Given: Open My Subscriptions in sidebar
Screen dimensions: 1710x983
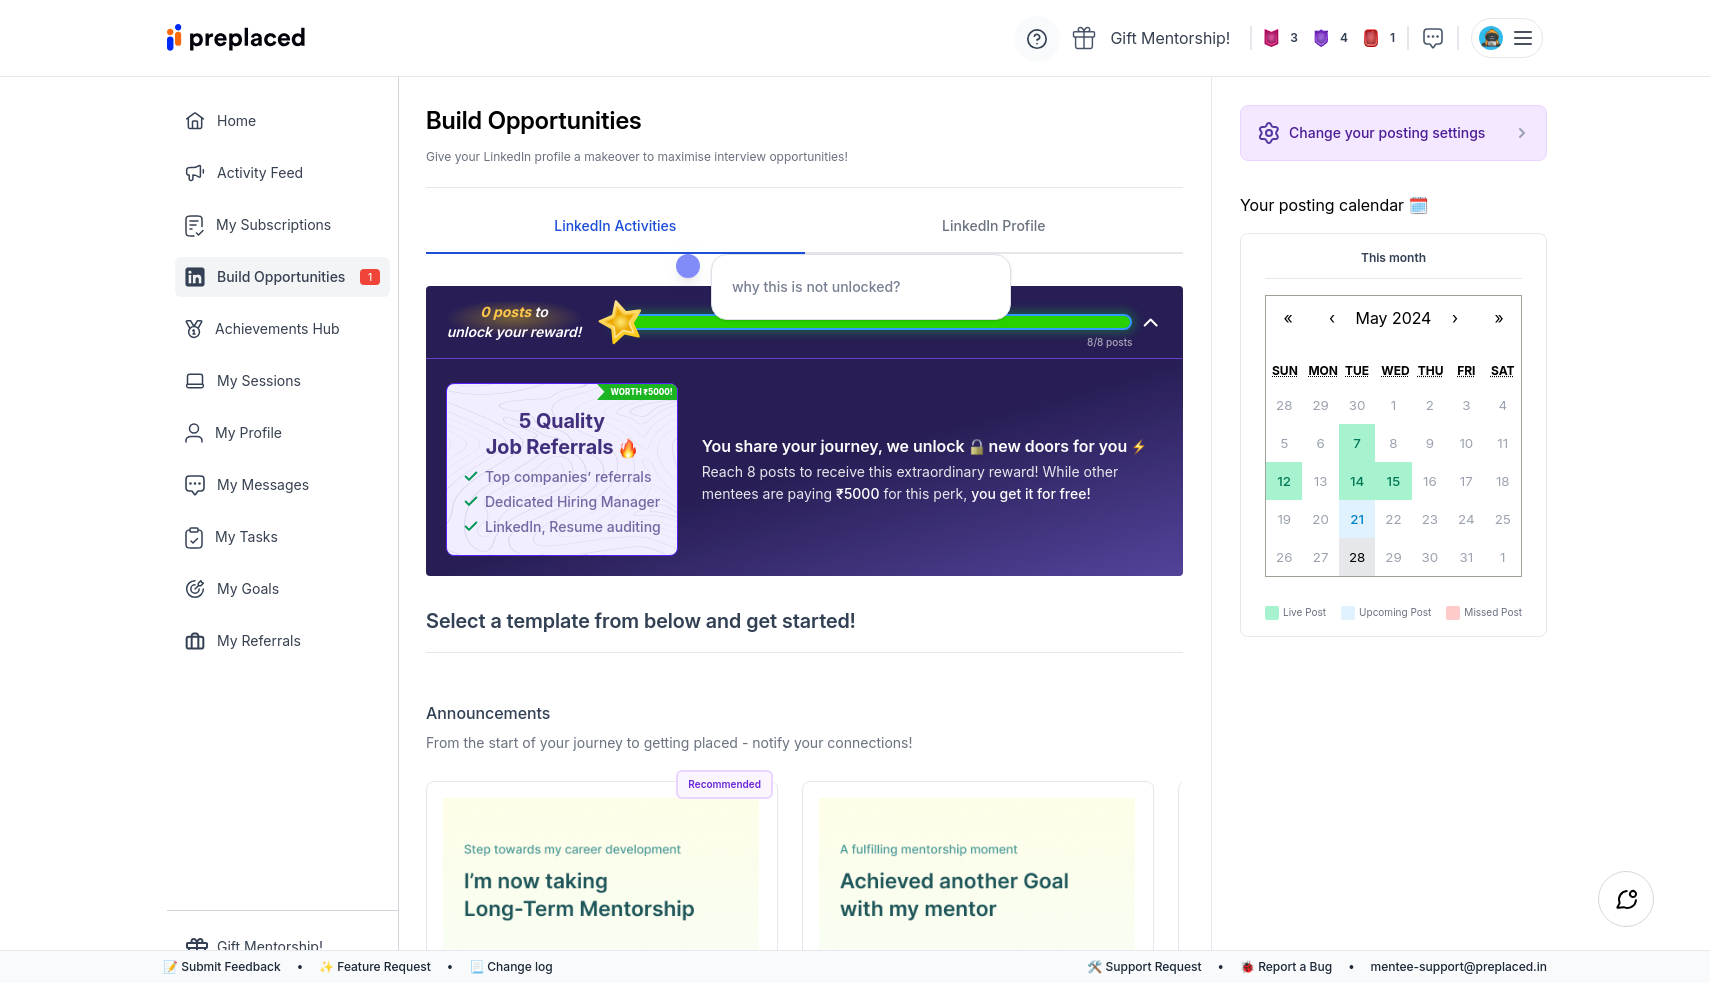Looking at the screenshot, I should pos(273,225).
